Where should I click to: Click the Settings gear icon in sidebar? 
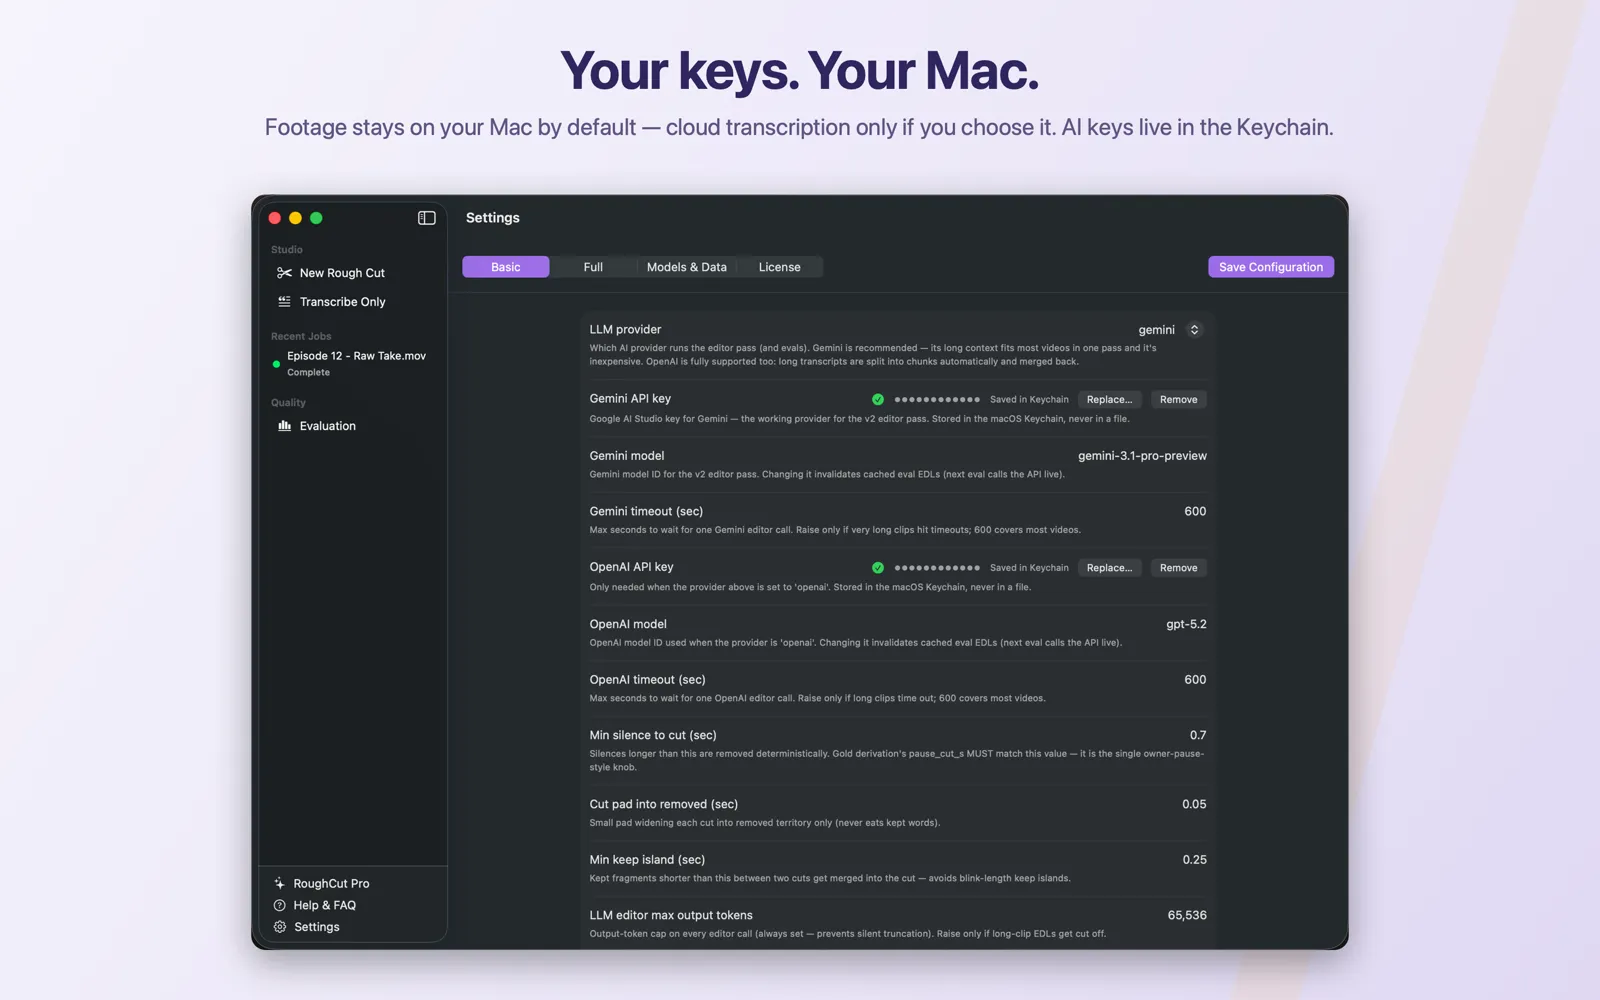(279, 927)
